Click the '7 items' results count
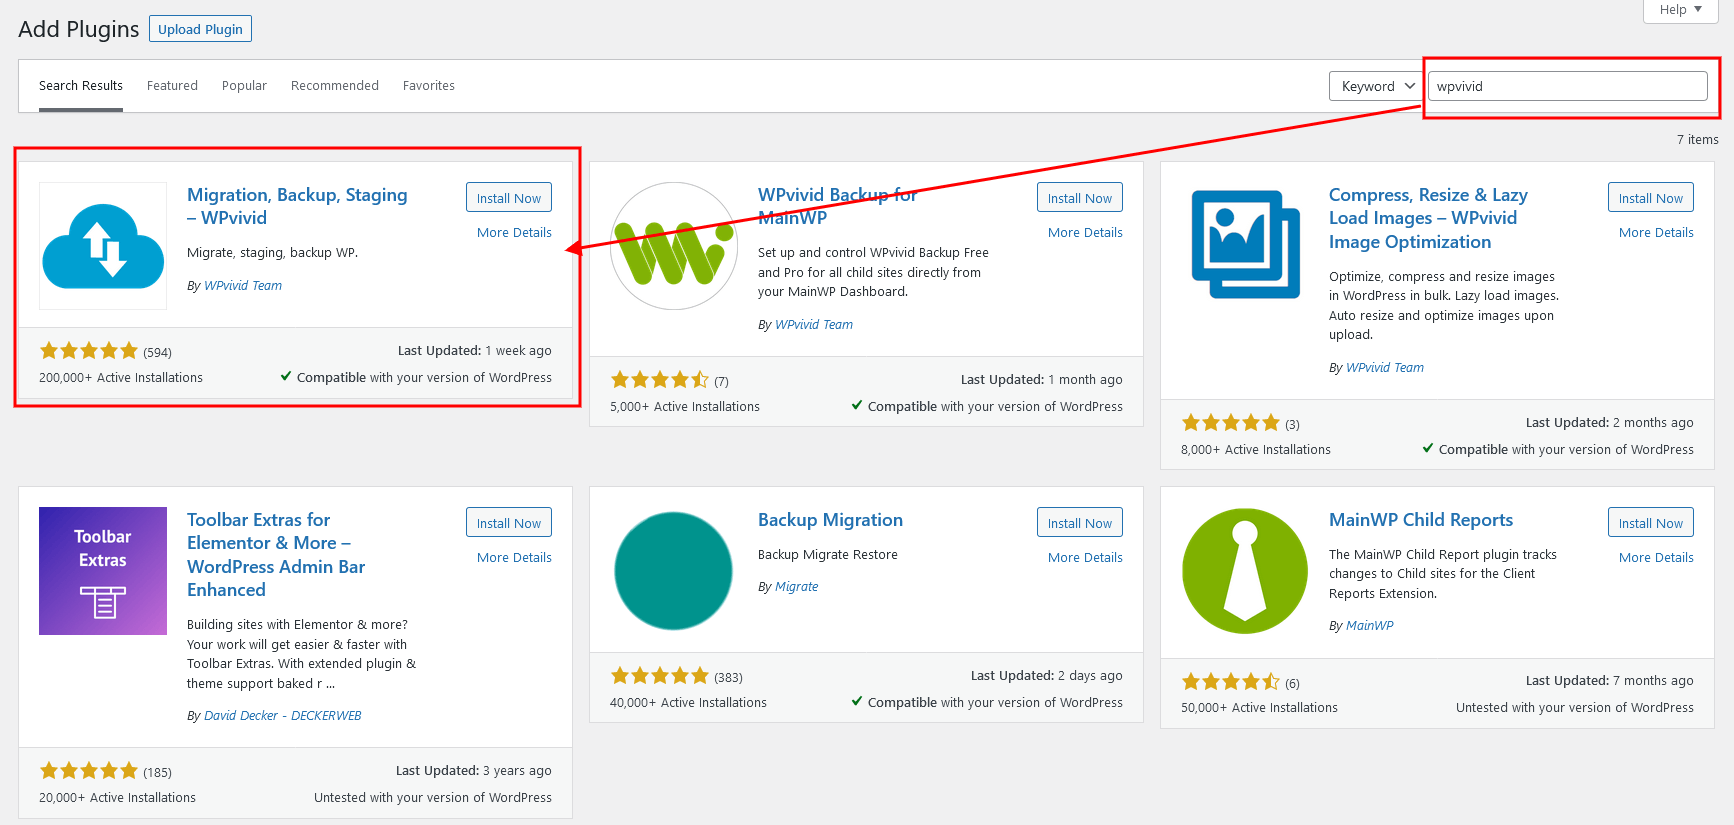The width and height of the screenshot is (1734, 825). coord(1698,140)
